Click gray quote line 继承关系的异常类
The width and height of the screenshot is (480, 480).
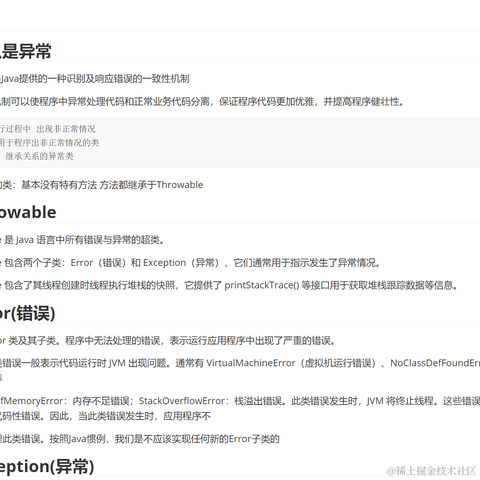pyautogui.click(x=39, y=156)
